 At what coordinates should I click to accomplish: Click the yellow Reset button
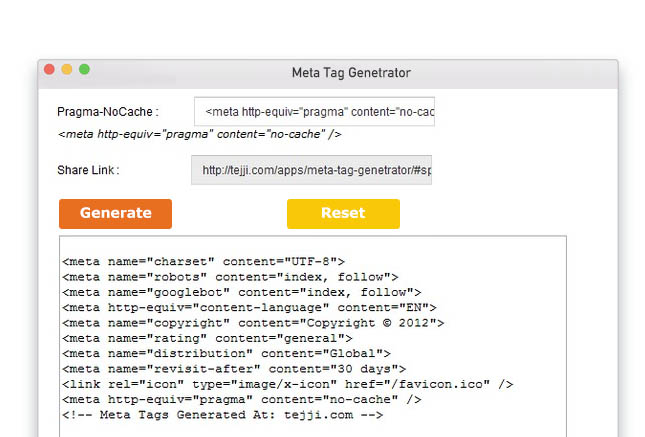pos(343,214)
